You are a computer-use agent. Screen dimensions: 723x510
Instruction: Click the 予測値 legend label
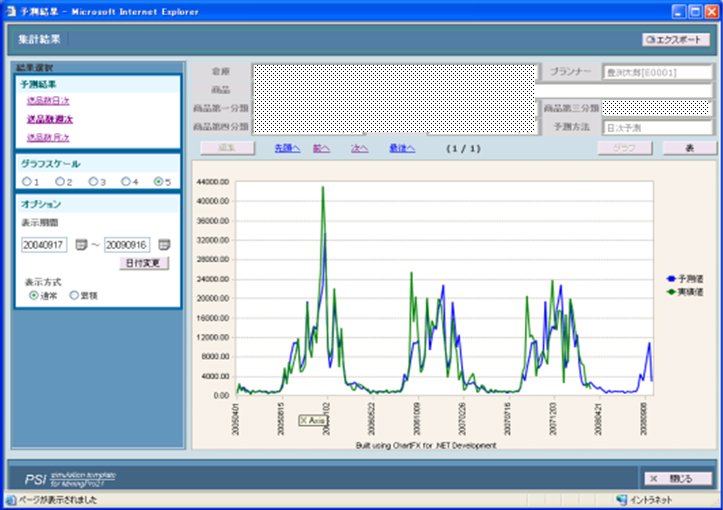(x=691, y=279)
